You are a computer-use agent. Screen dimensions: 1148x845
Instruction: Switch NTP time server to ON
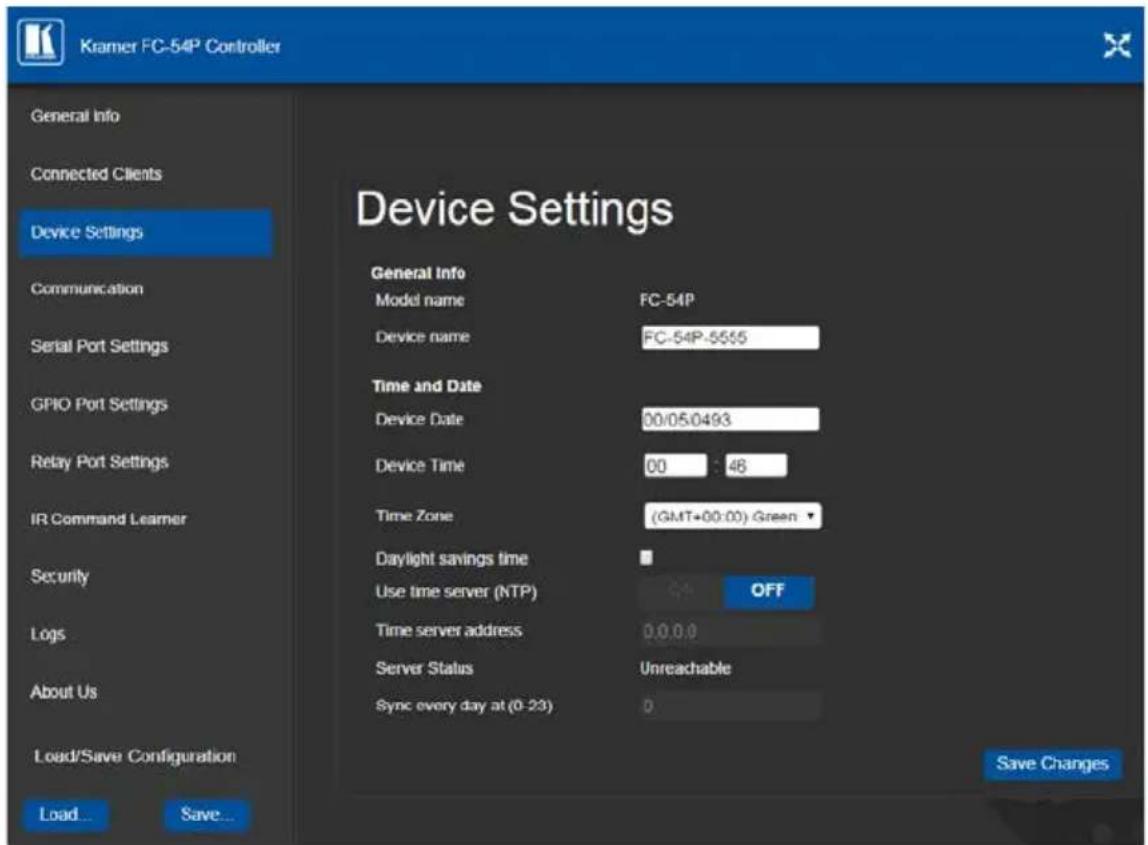point(682,592)
